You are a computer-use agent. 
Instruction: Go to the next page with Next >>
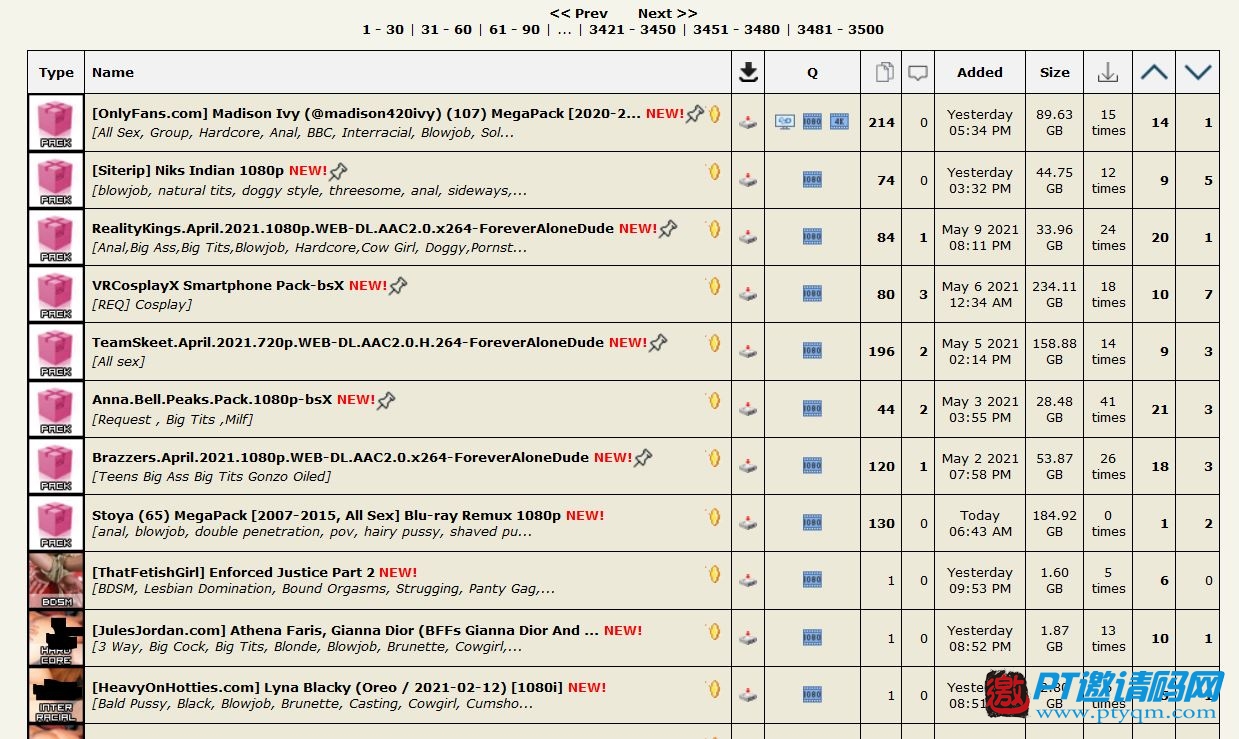pyautogui.click(x=668, y=13)
